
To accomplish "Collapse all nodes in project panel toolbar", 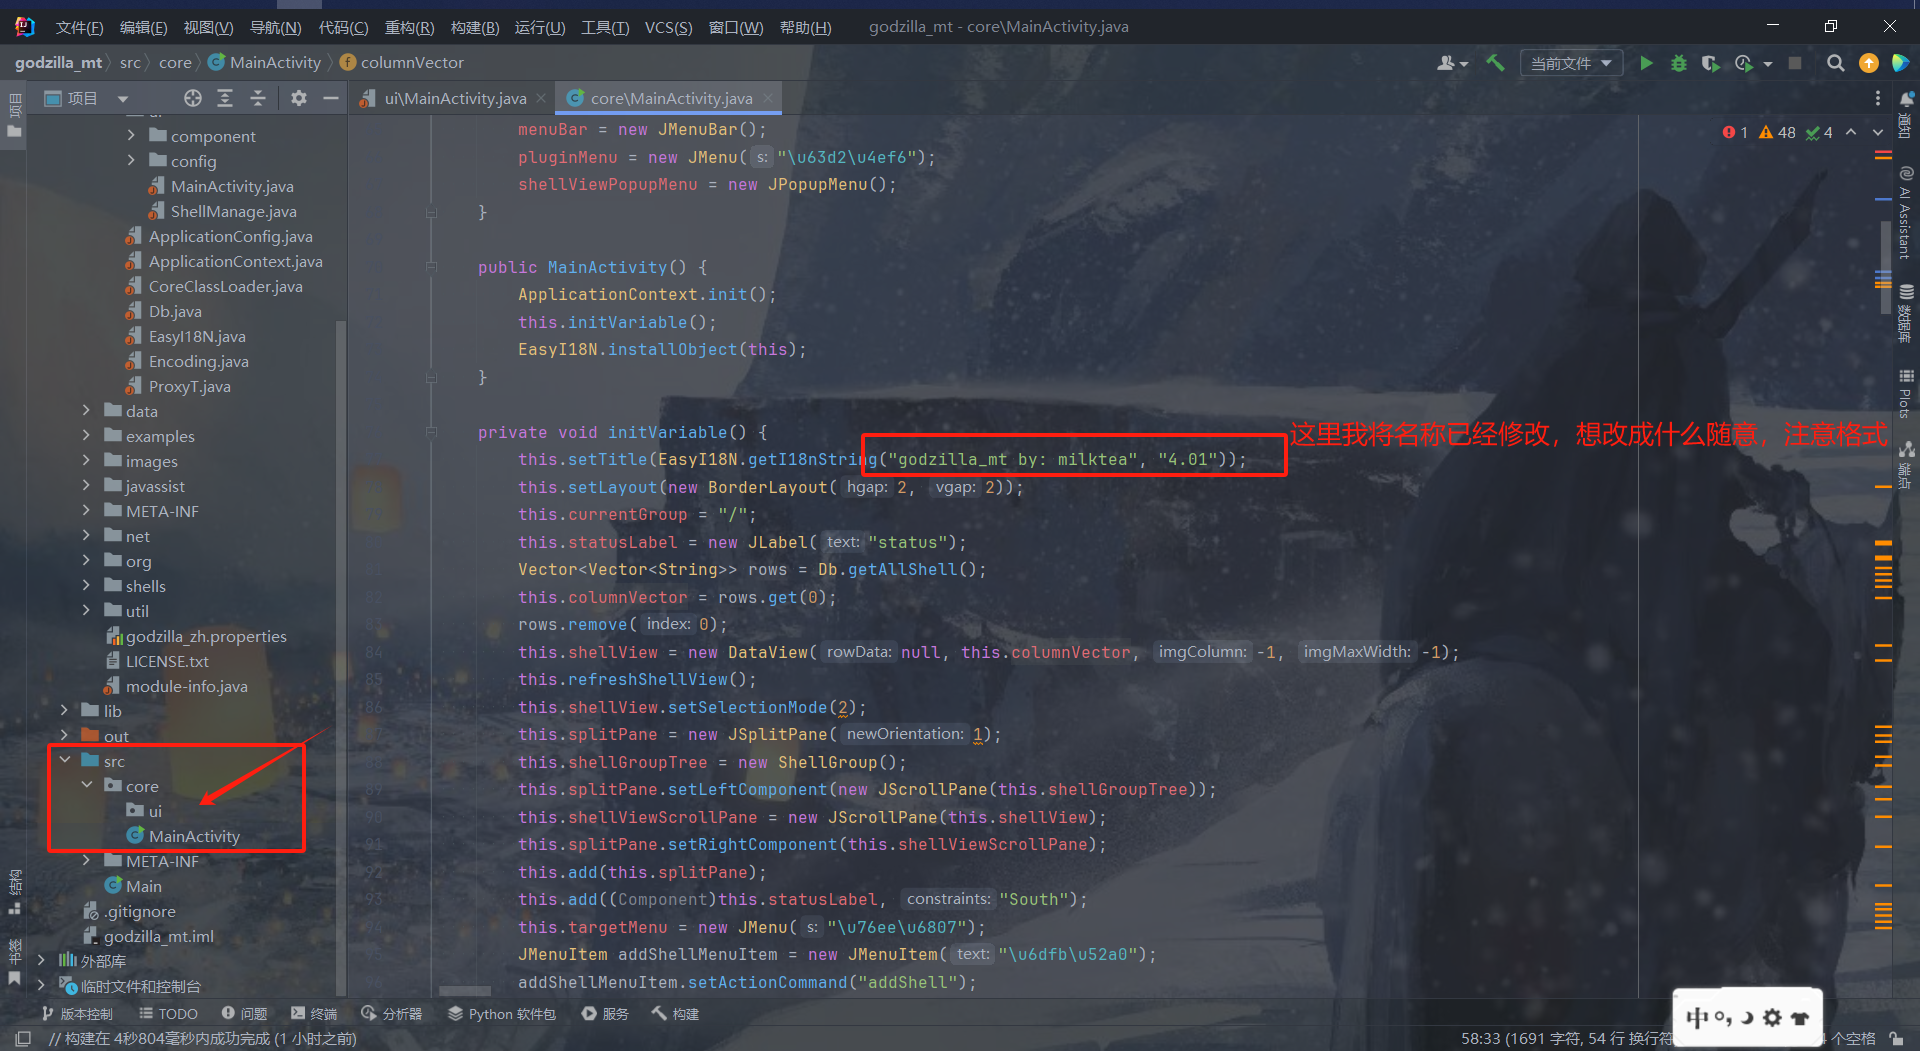I will [258, 98].
